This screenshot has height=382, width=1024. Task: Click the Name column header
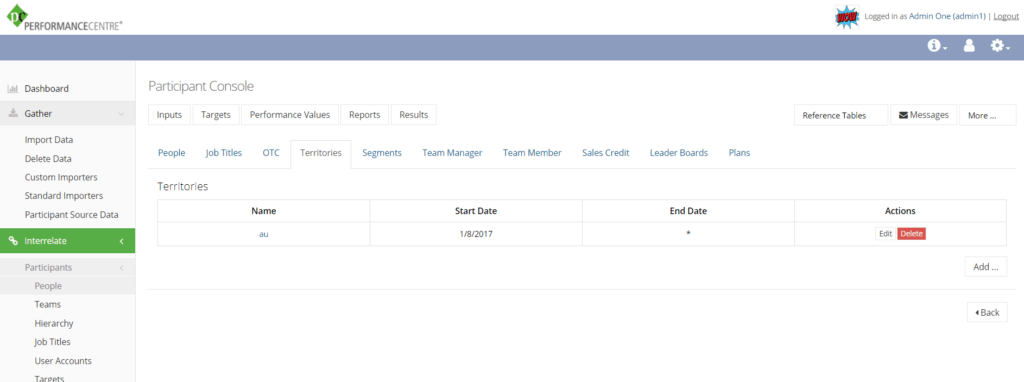[264, 211]
